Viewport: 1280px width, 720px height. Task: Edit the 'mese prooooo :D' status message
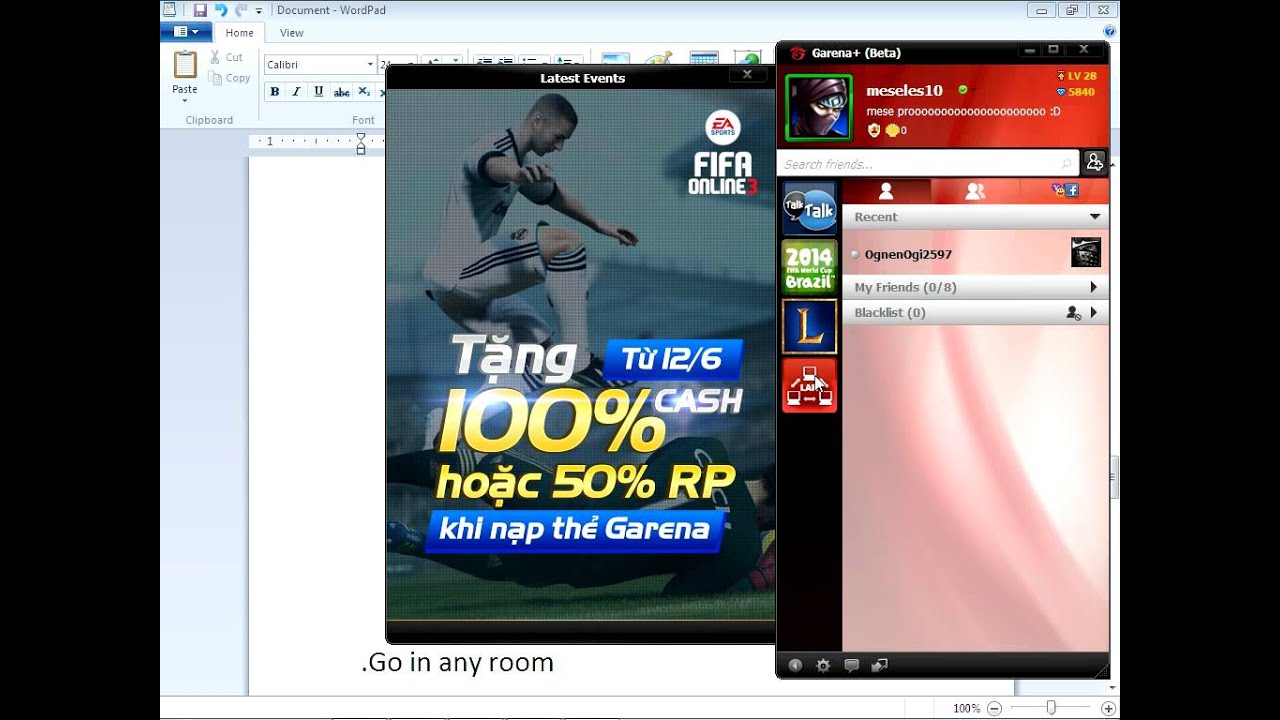pyautogui.click(x=963, y=111)
